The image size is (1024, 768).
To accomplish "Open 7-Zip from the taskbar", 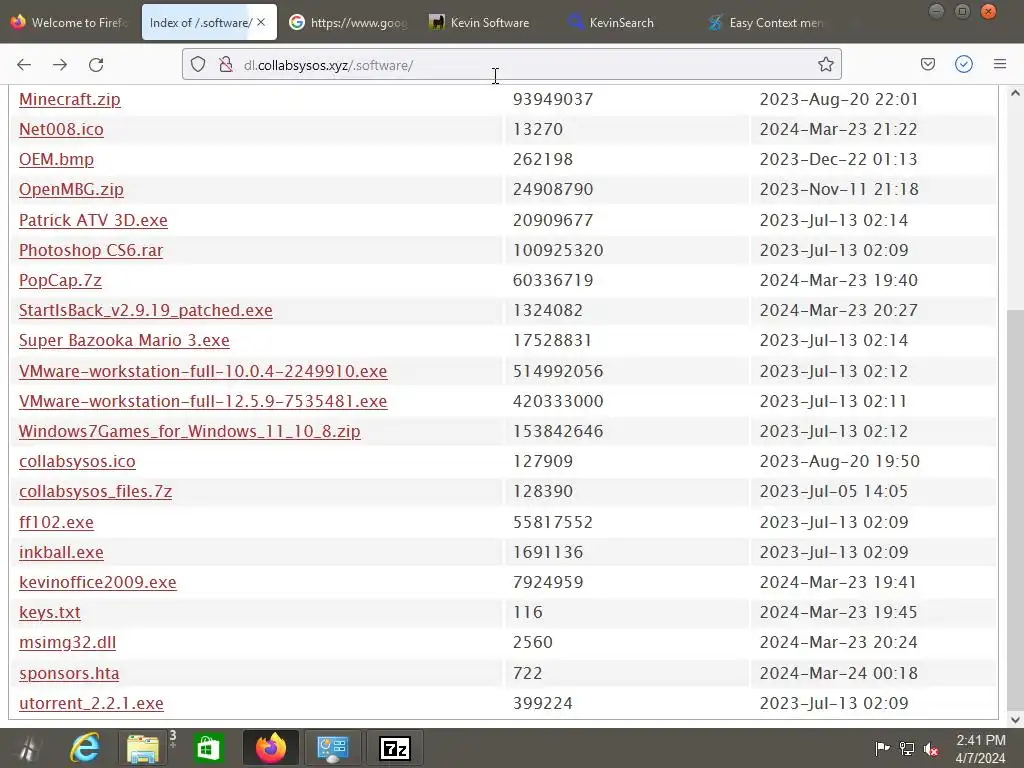I will tap(394, 748).
